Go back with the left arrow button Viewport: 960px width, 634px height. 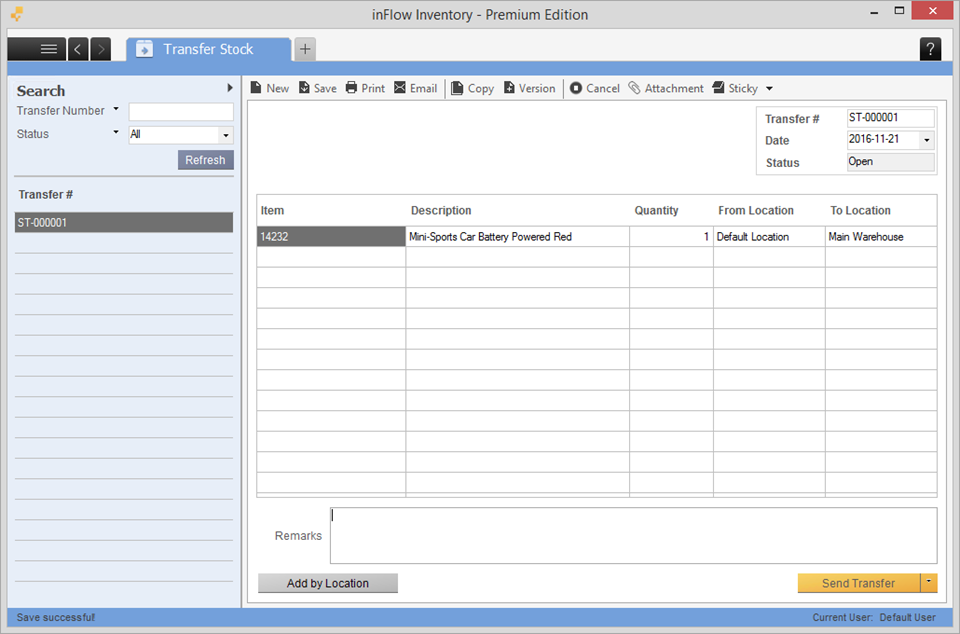(x=78, y=49)
